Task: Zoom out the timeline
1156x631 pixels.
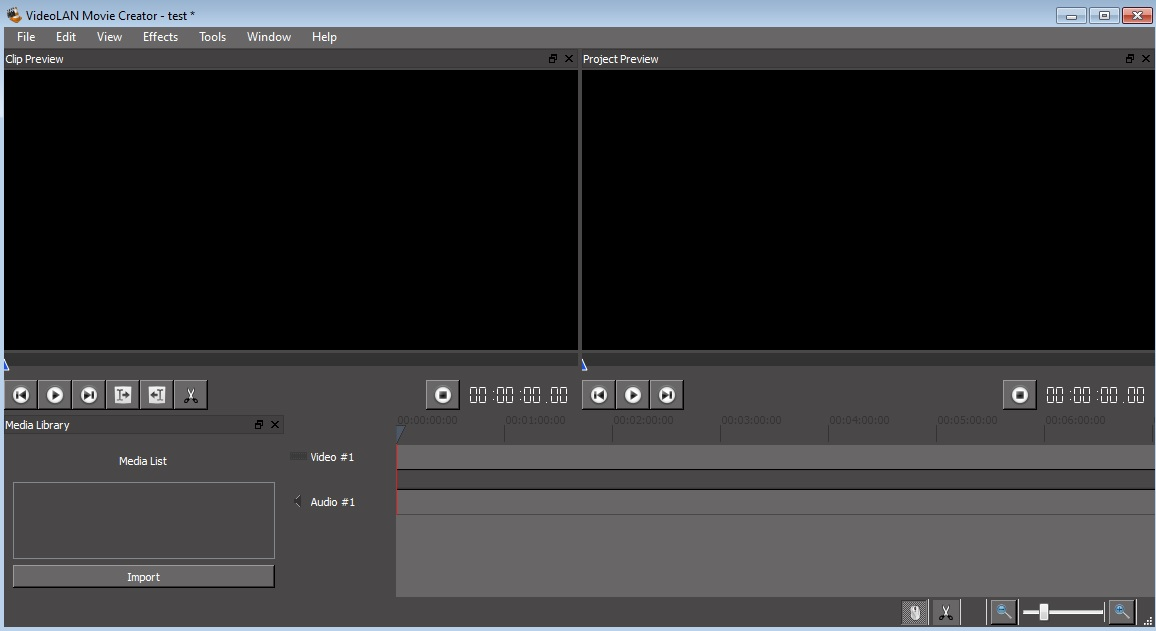Action: 1003,612
